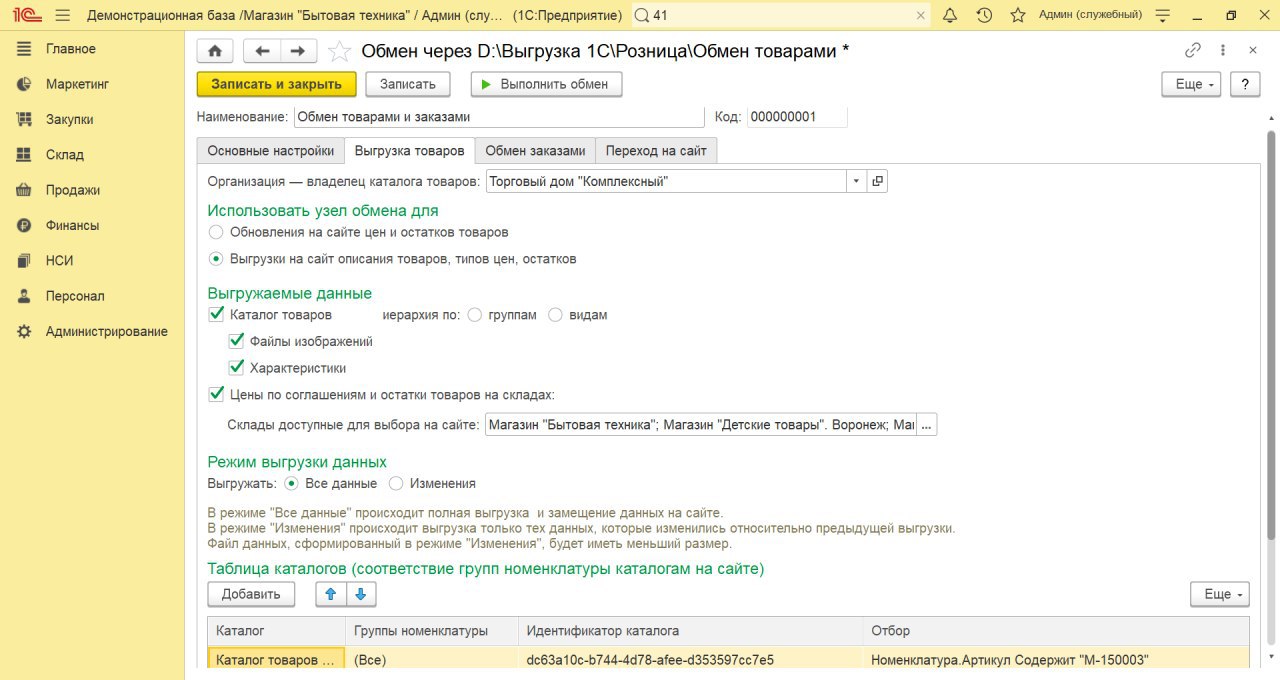Viewport: 1280px width, 680px height.
Task: Switch to Выгрузка товаров tab
Action: pyautogui.click(x=410, y=151)
